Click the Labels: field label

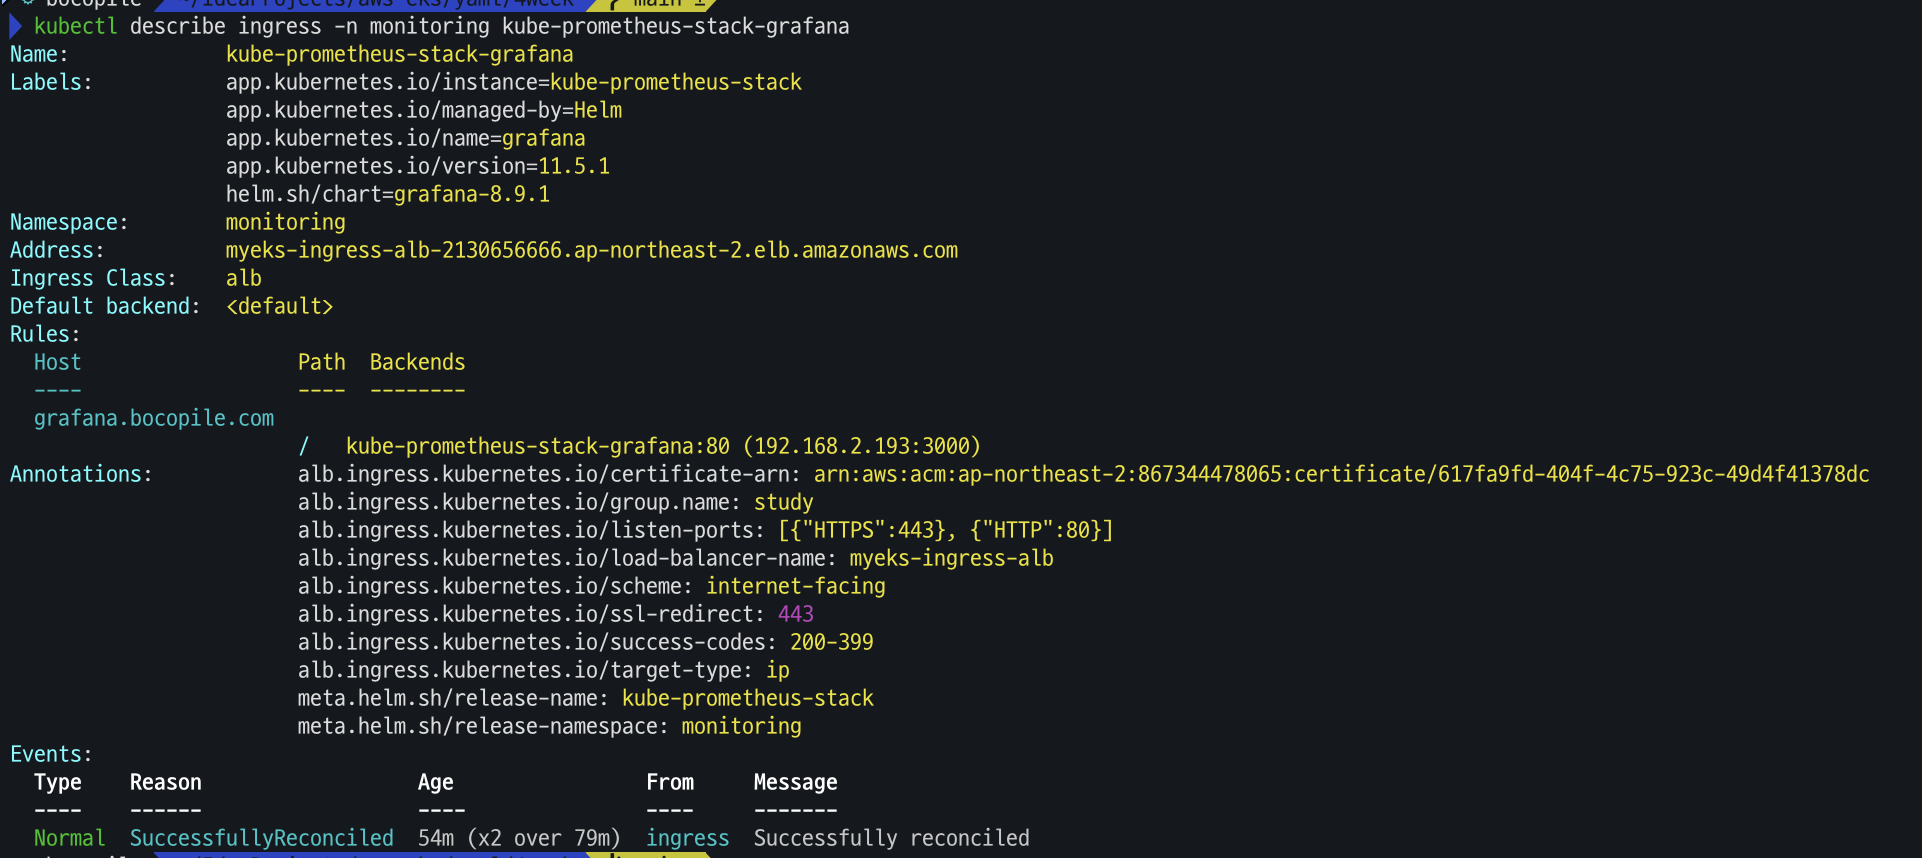(x=52, y=82)
